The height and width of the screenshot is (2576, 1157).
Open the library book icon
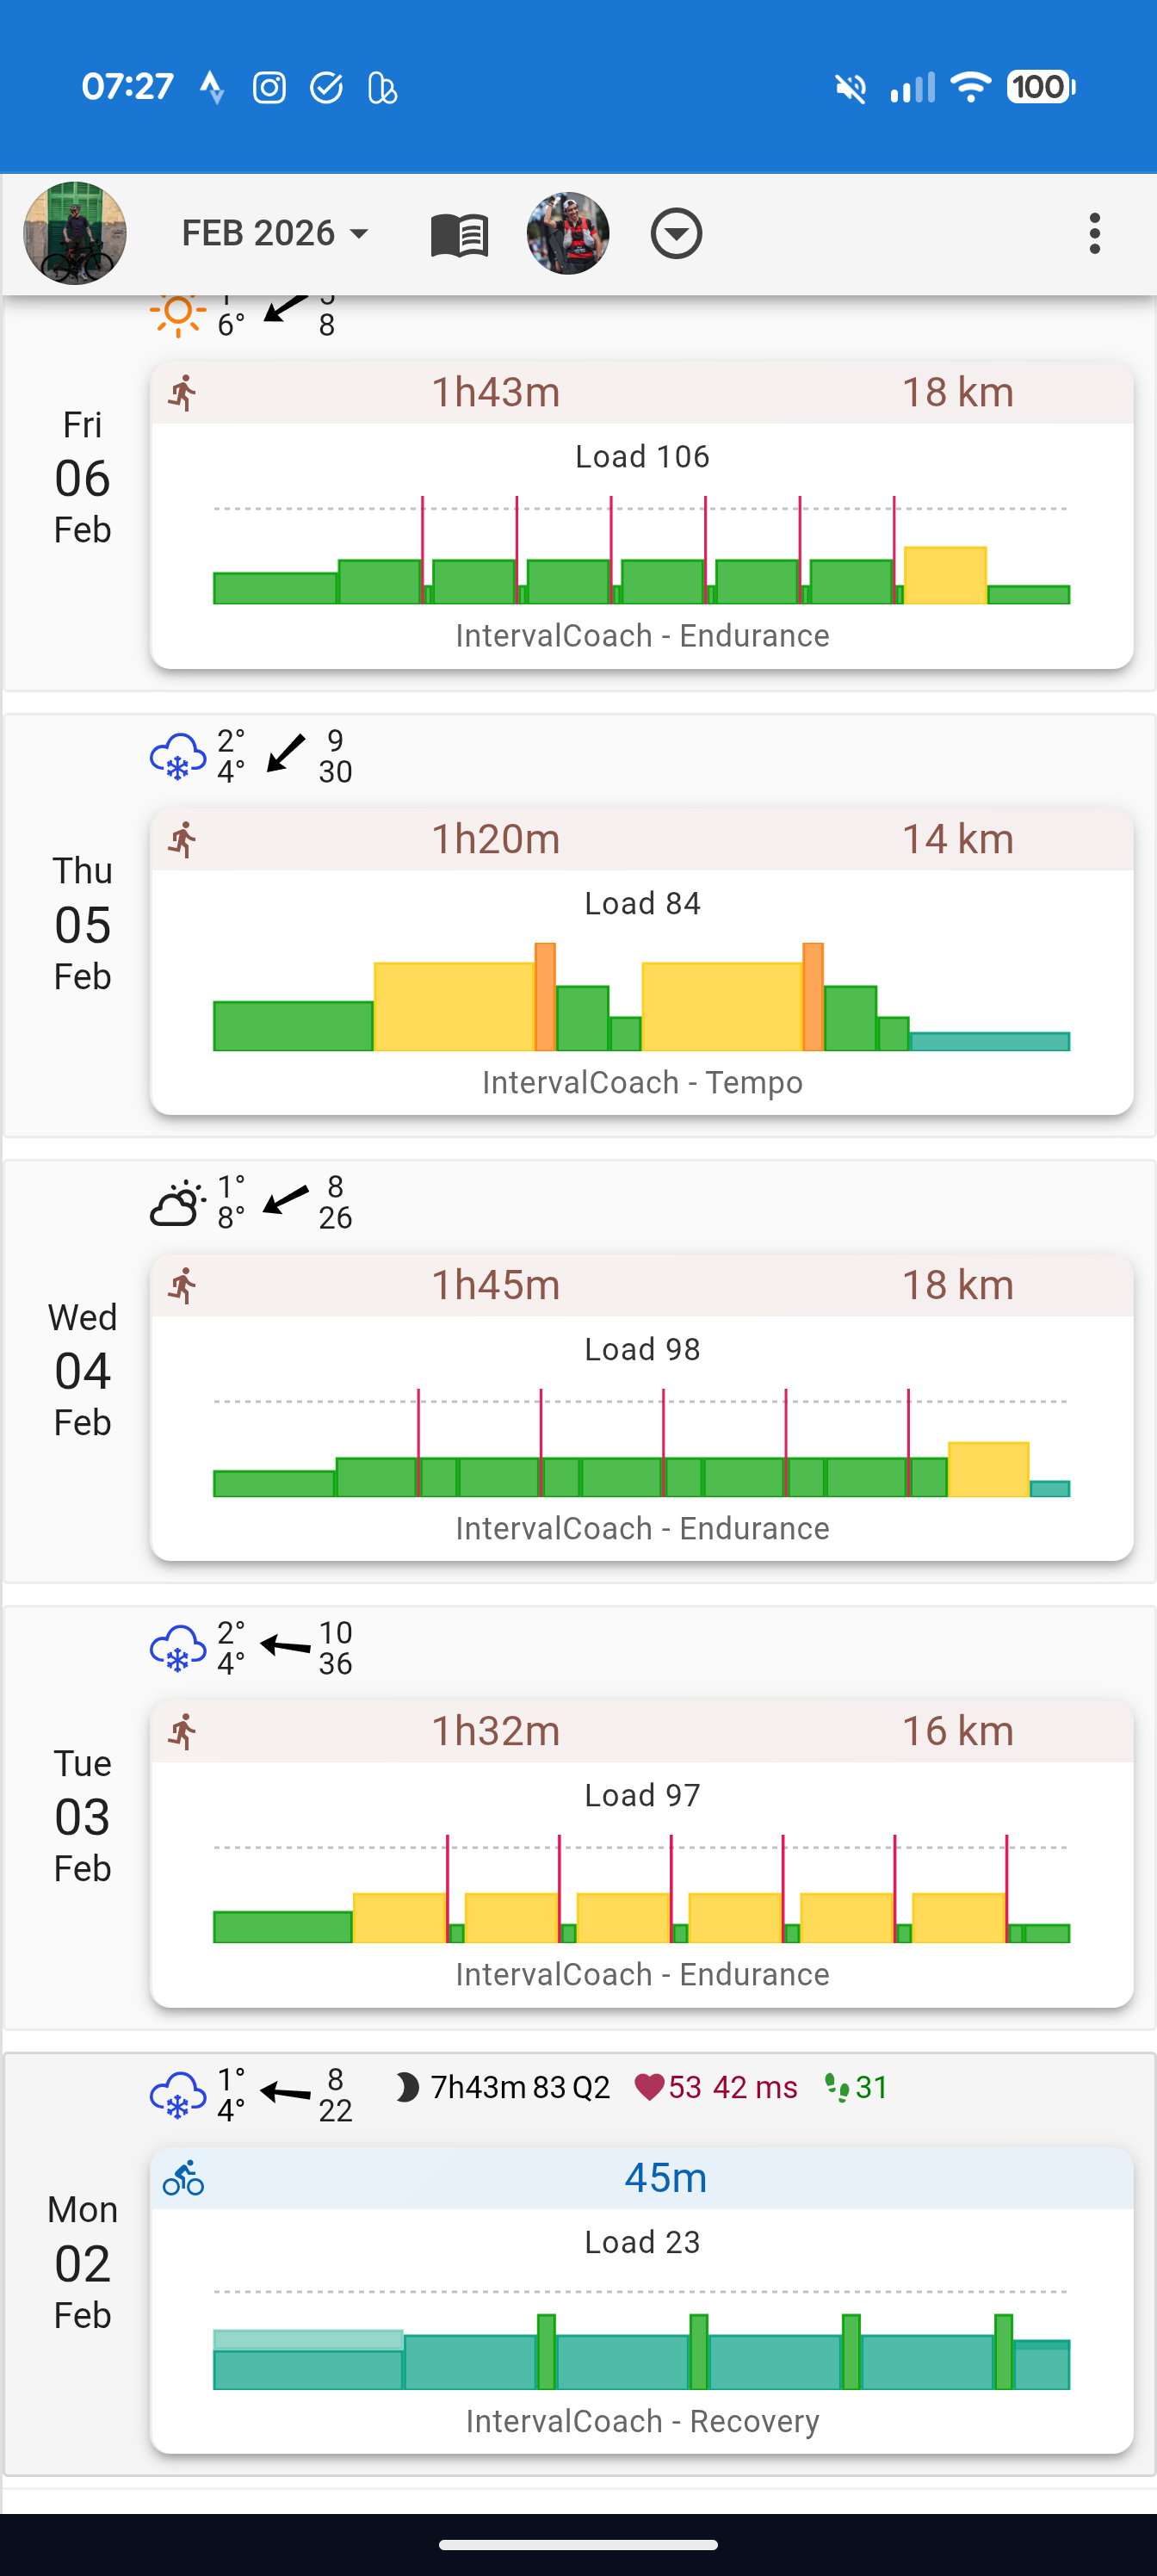459,235
